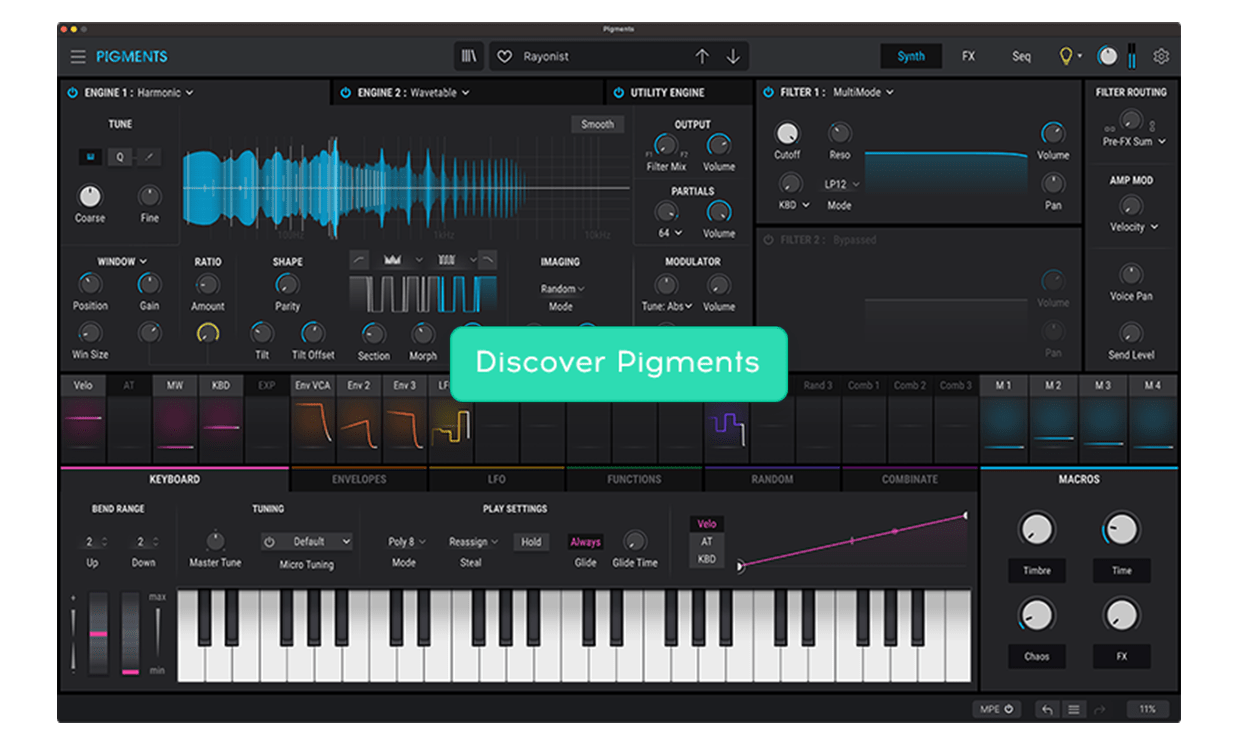Click the filter Reso knob

coord(840,133)
